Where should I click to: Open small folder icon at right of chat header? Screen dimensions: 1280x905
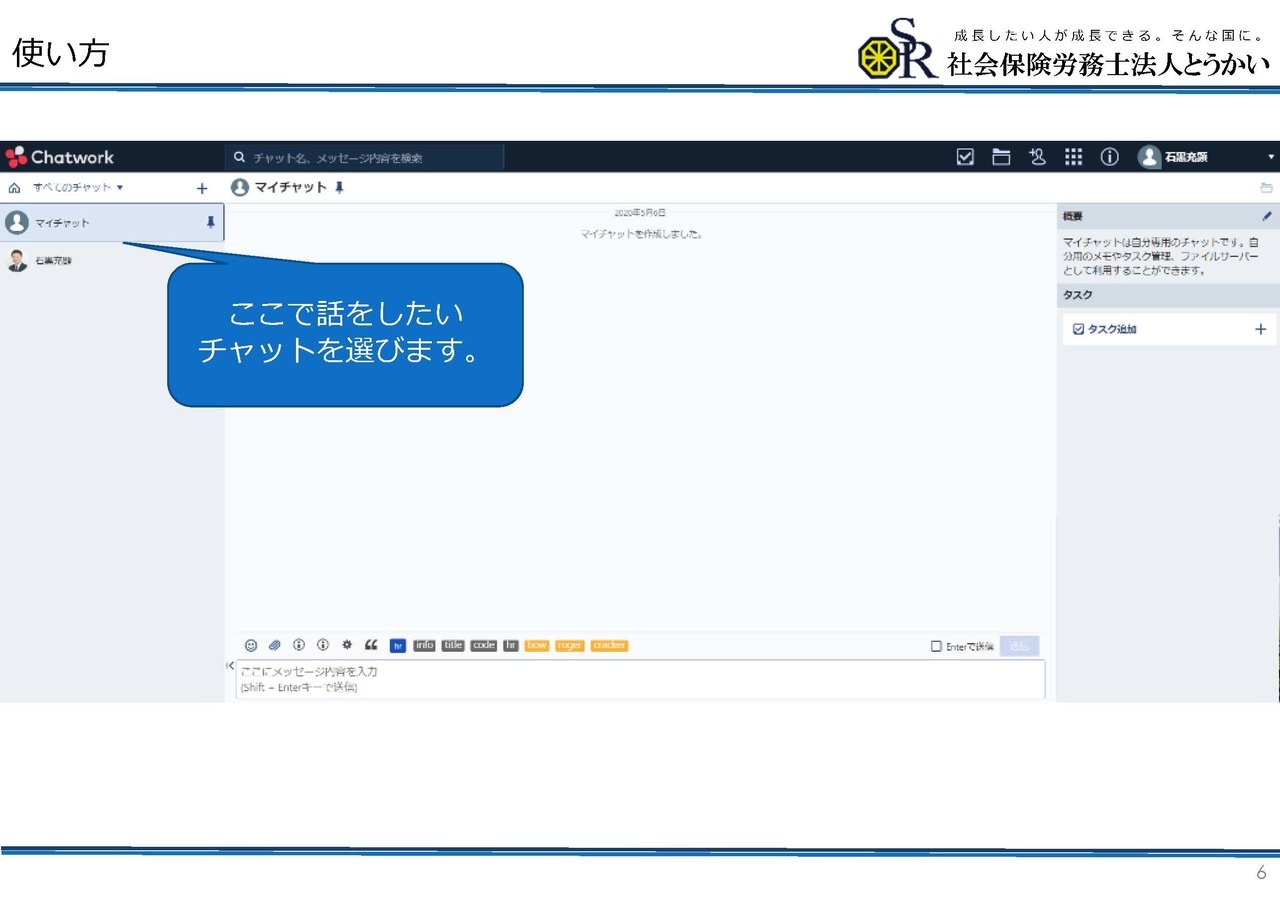click(x=1266, y=188)
